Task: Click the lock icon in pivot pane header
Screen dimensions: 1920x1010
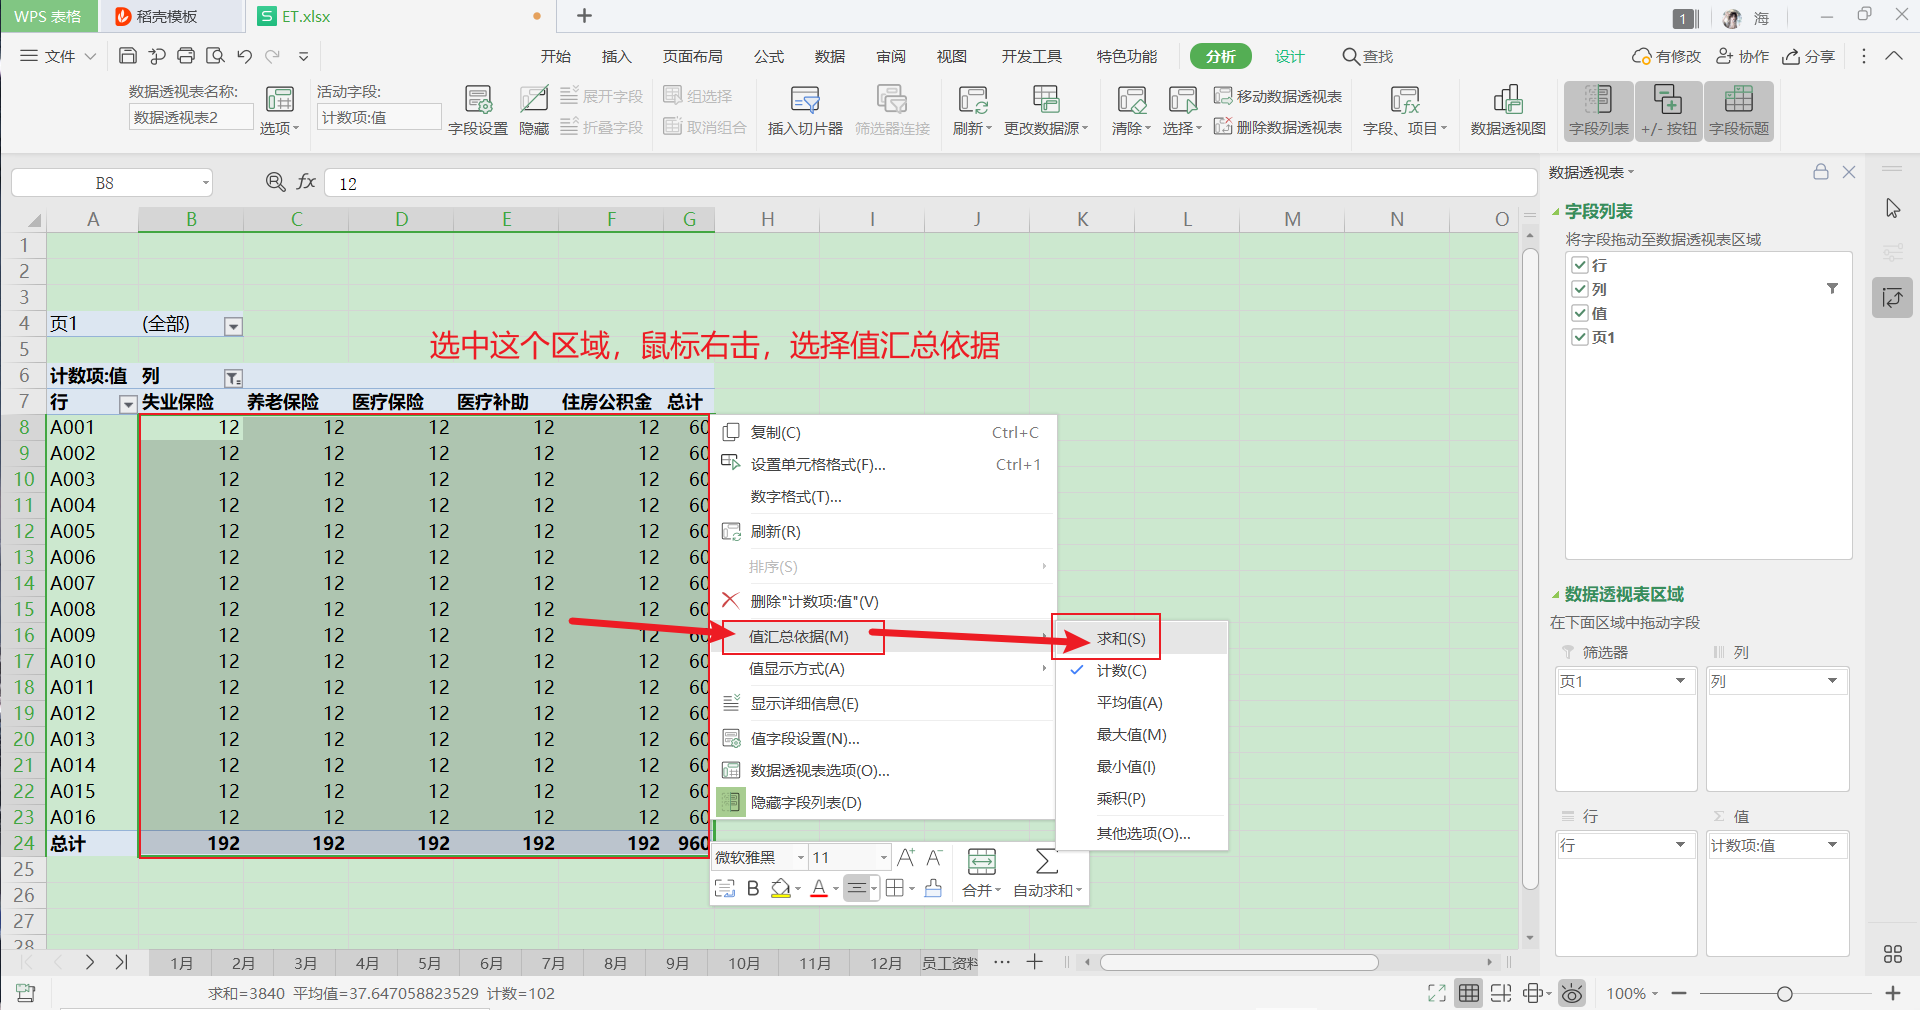Action: [1821, 172]
